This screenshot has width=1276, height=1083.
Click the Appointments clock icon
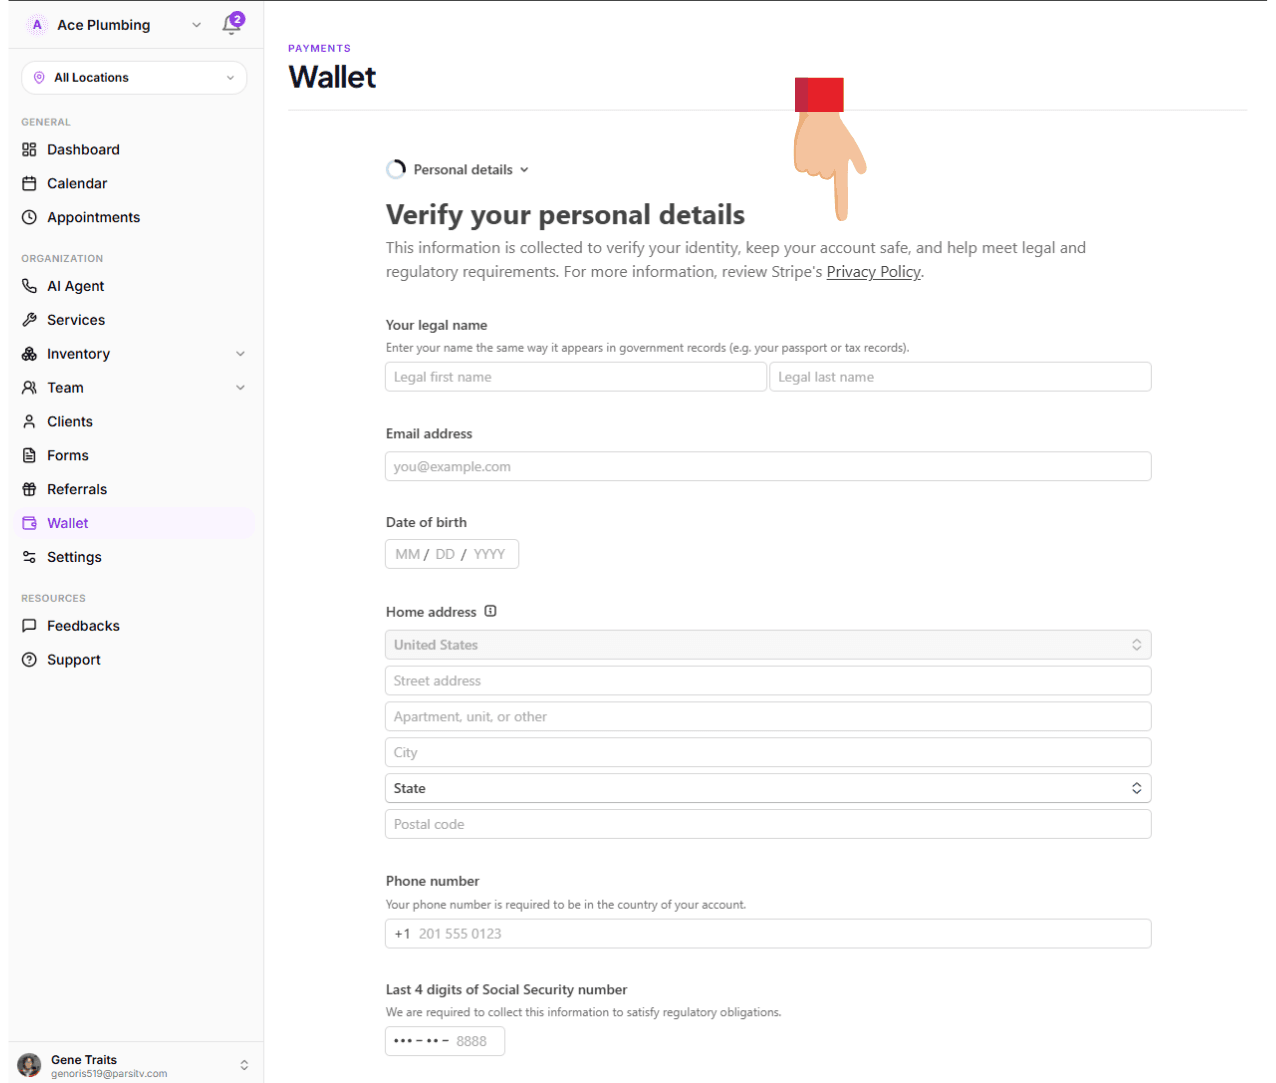click(x=30, y=217)
